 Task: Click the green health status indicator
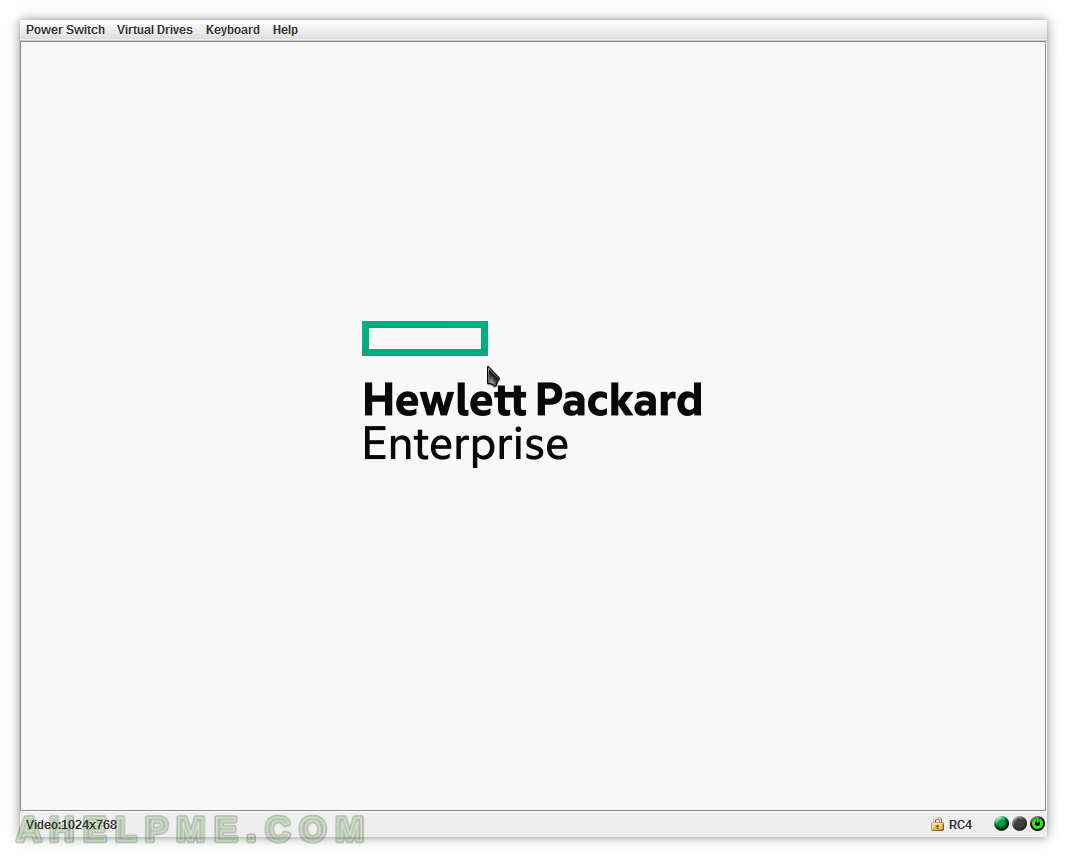tap(1001, 824)
